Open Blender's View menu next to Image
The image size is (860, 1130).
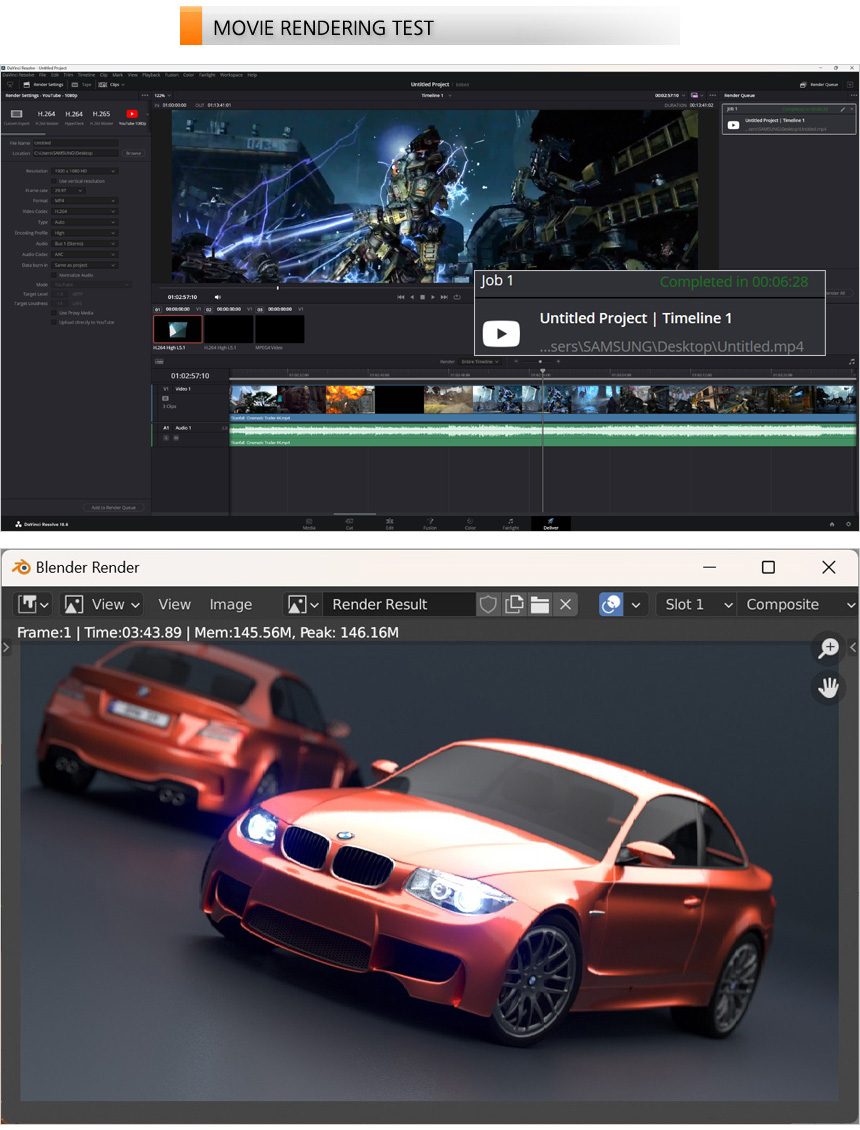click(x=174, y=605)
